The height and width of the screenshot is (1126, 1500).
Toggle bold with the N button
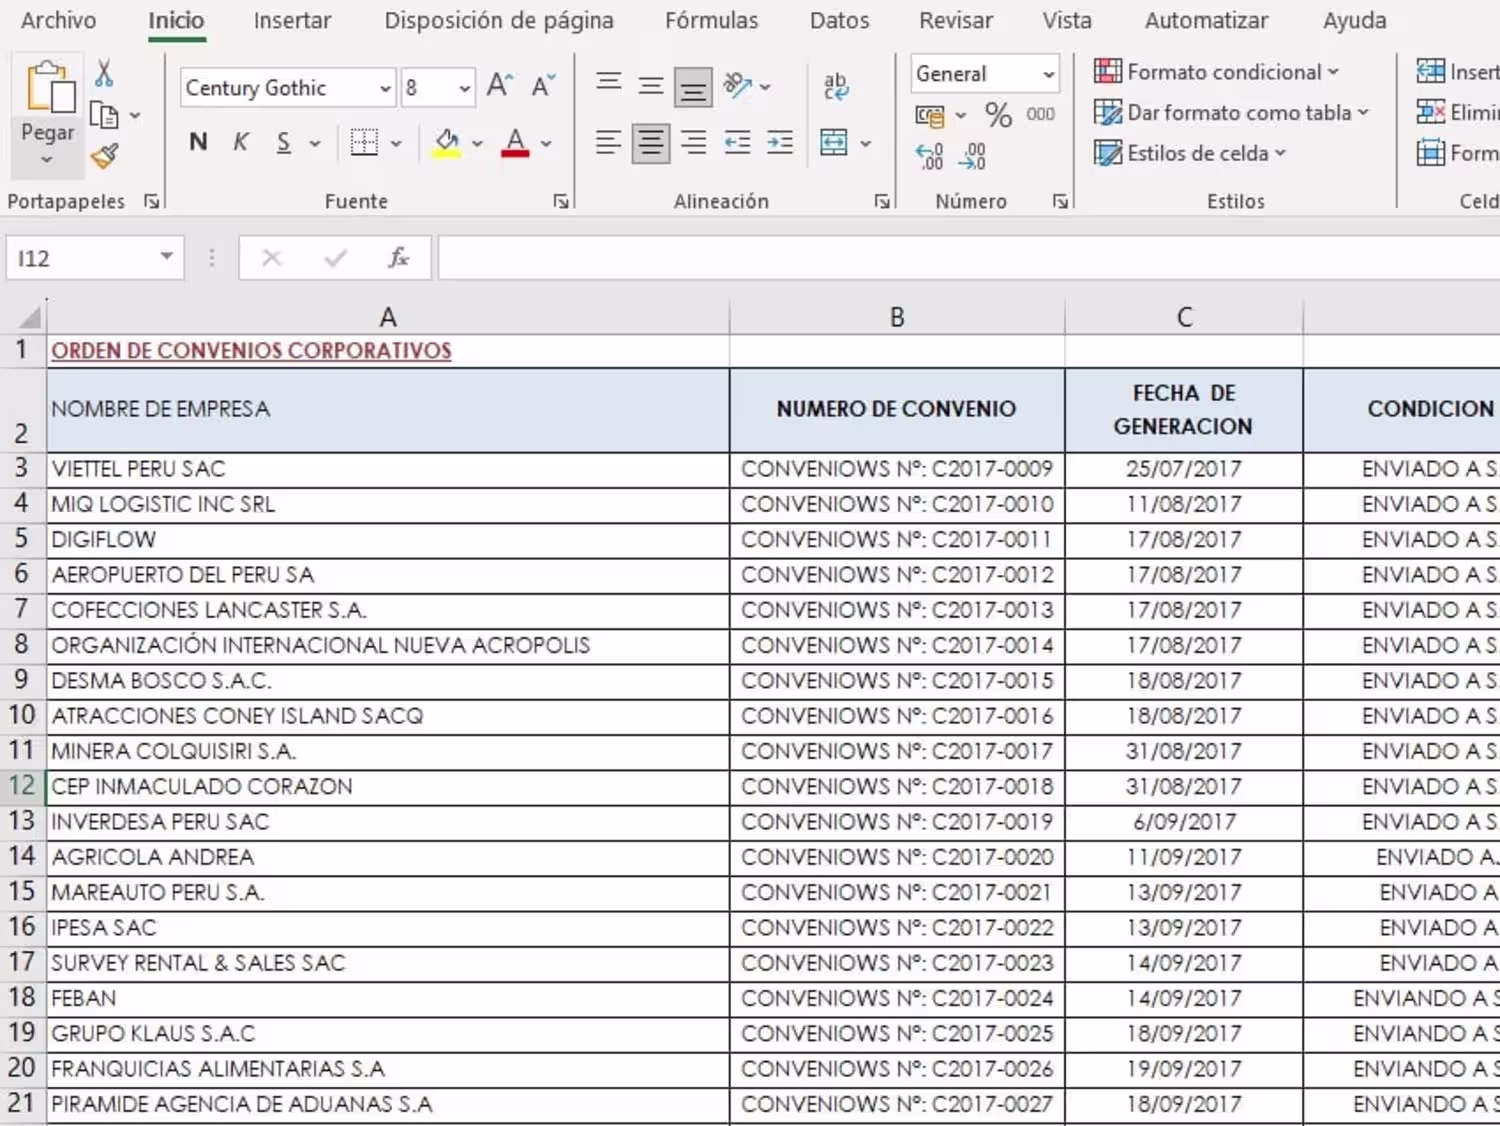point(198,143)
